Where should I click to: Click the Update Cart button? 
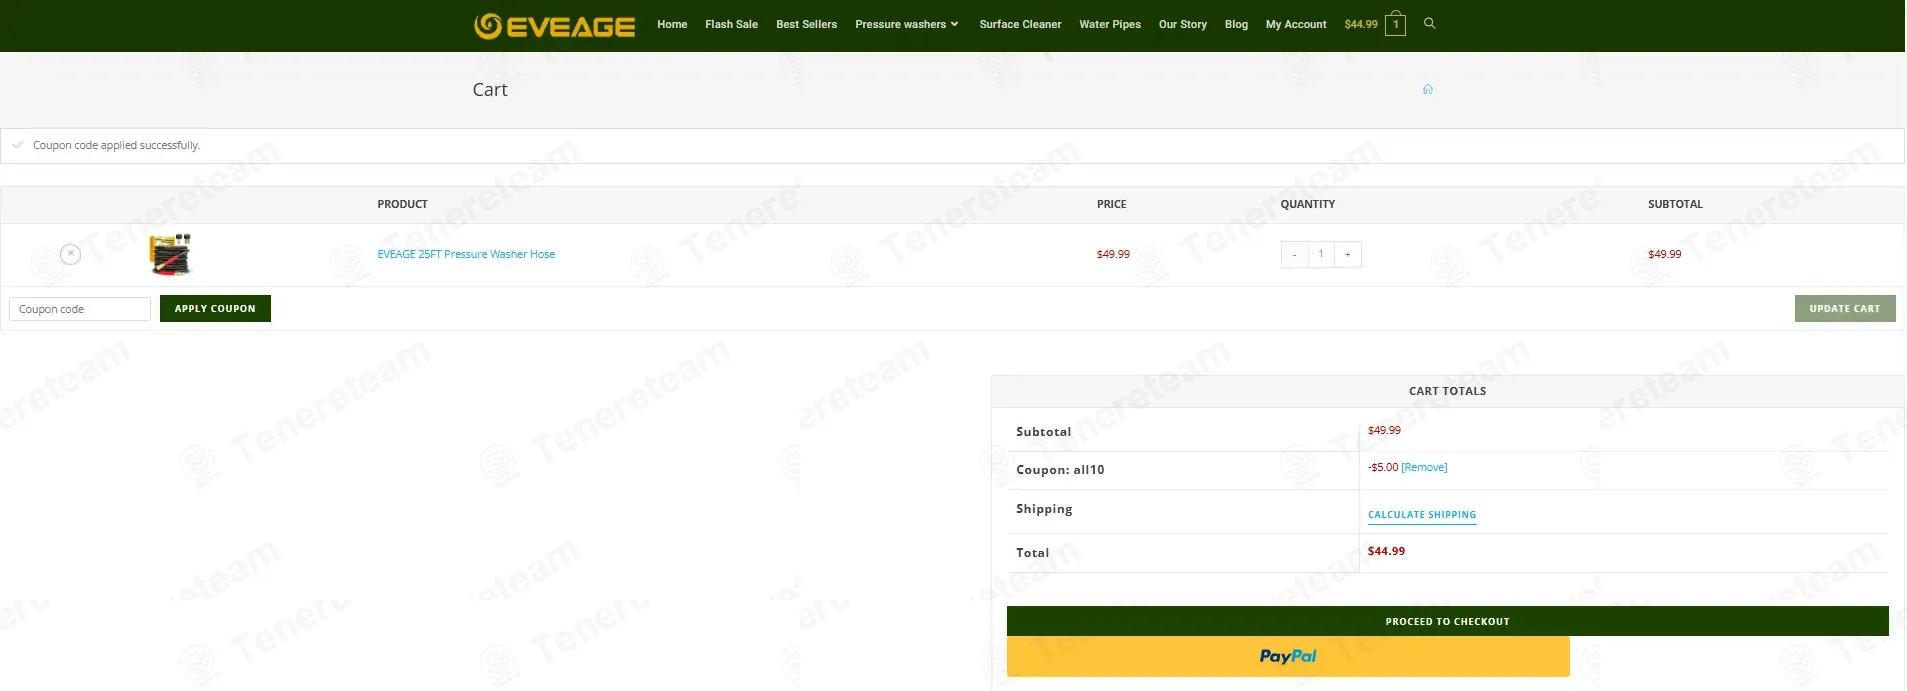[x=1844, y=308]
